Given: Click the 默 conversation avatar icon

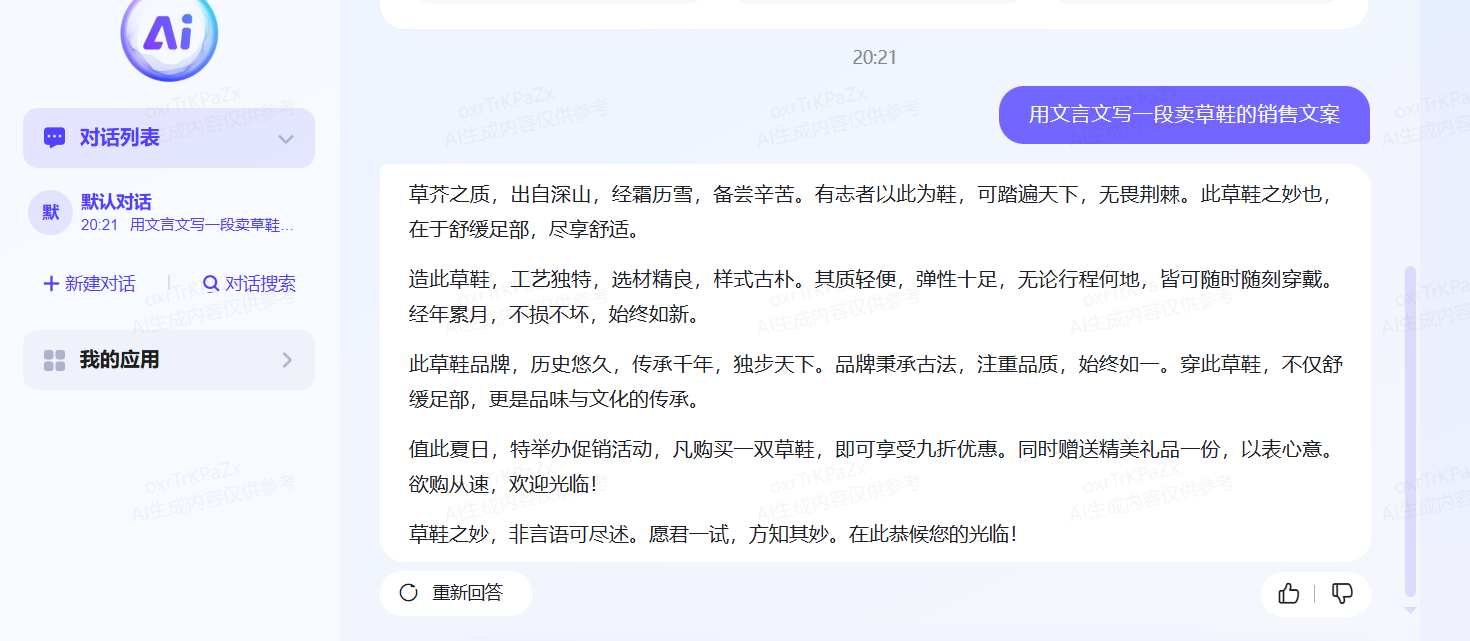Looking at the screenshot, I should coord(50,213).
